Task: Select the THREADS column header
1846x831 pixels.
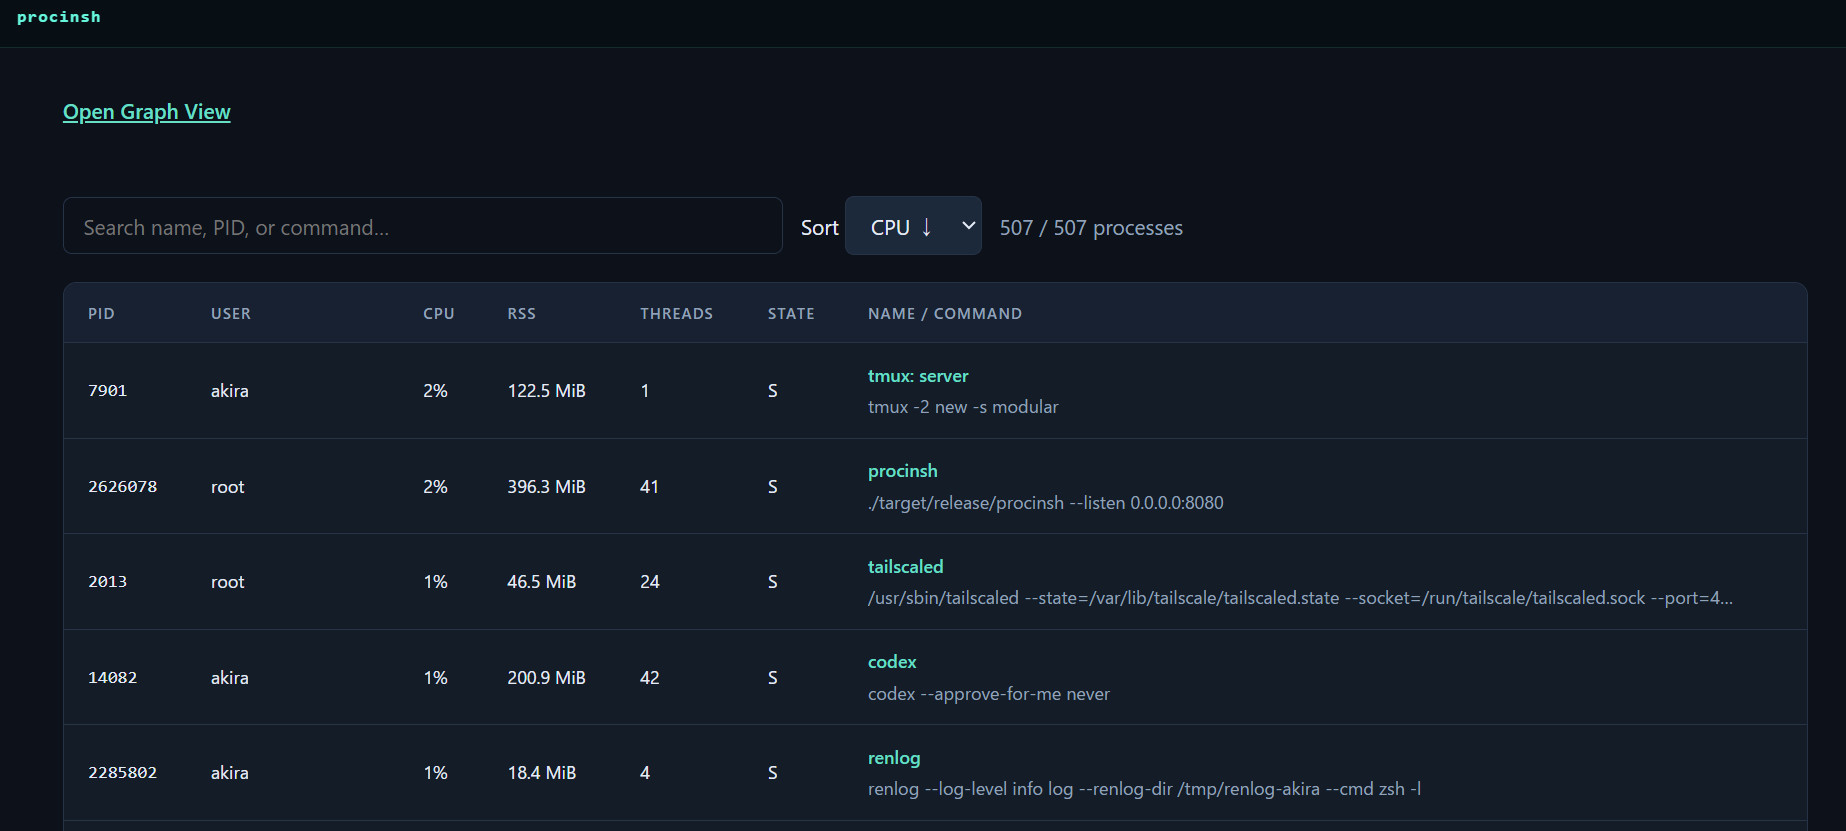Action: click(x=677, y=314)
